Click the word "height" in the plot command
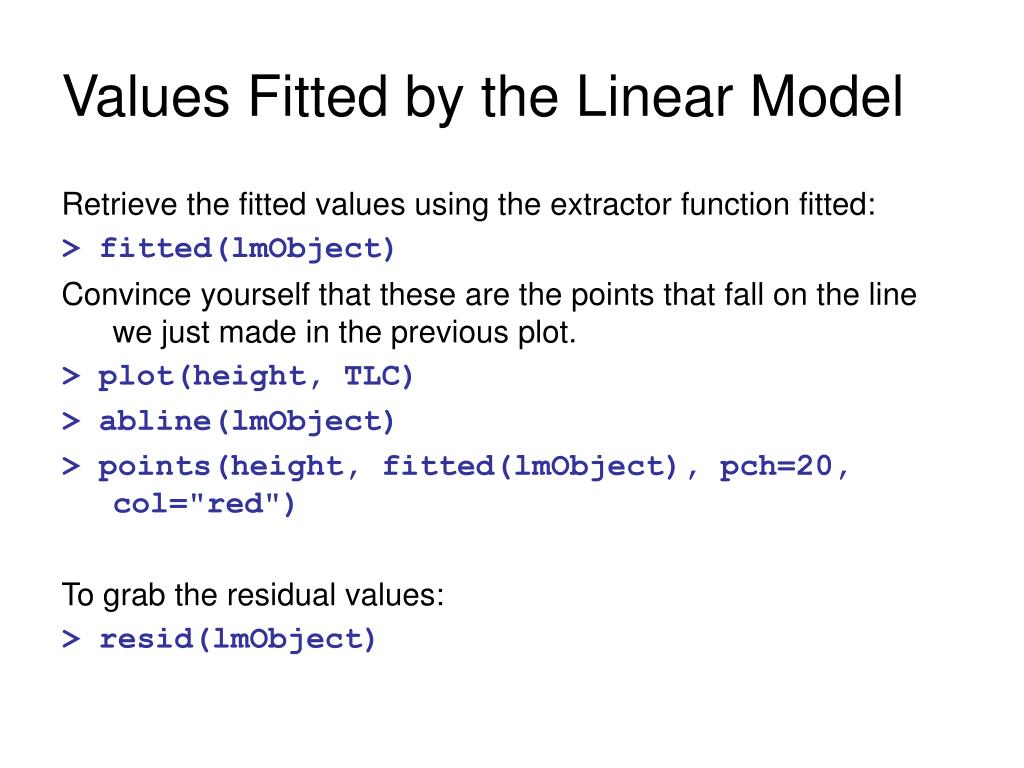Viewport: 1024px width, 768px height. click(248, 377)
